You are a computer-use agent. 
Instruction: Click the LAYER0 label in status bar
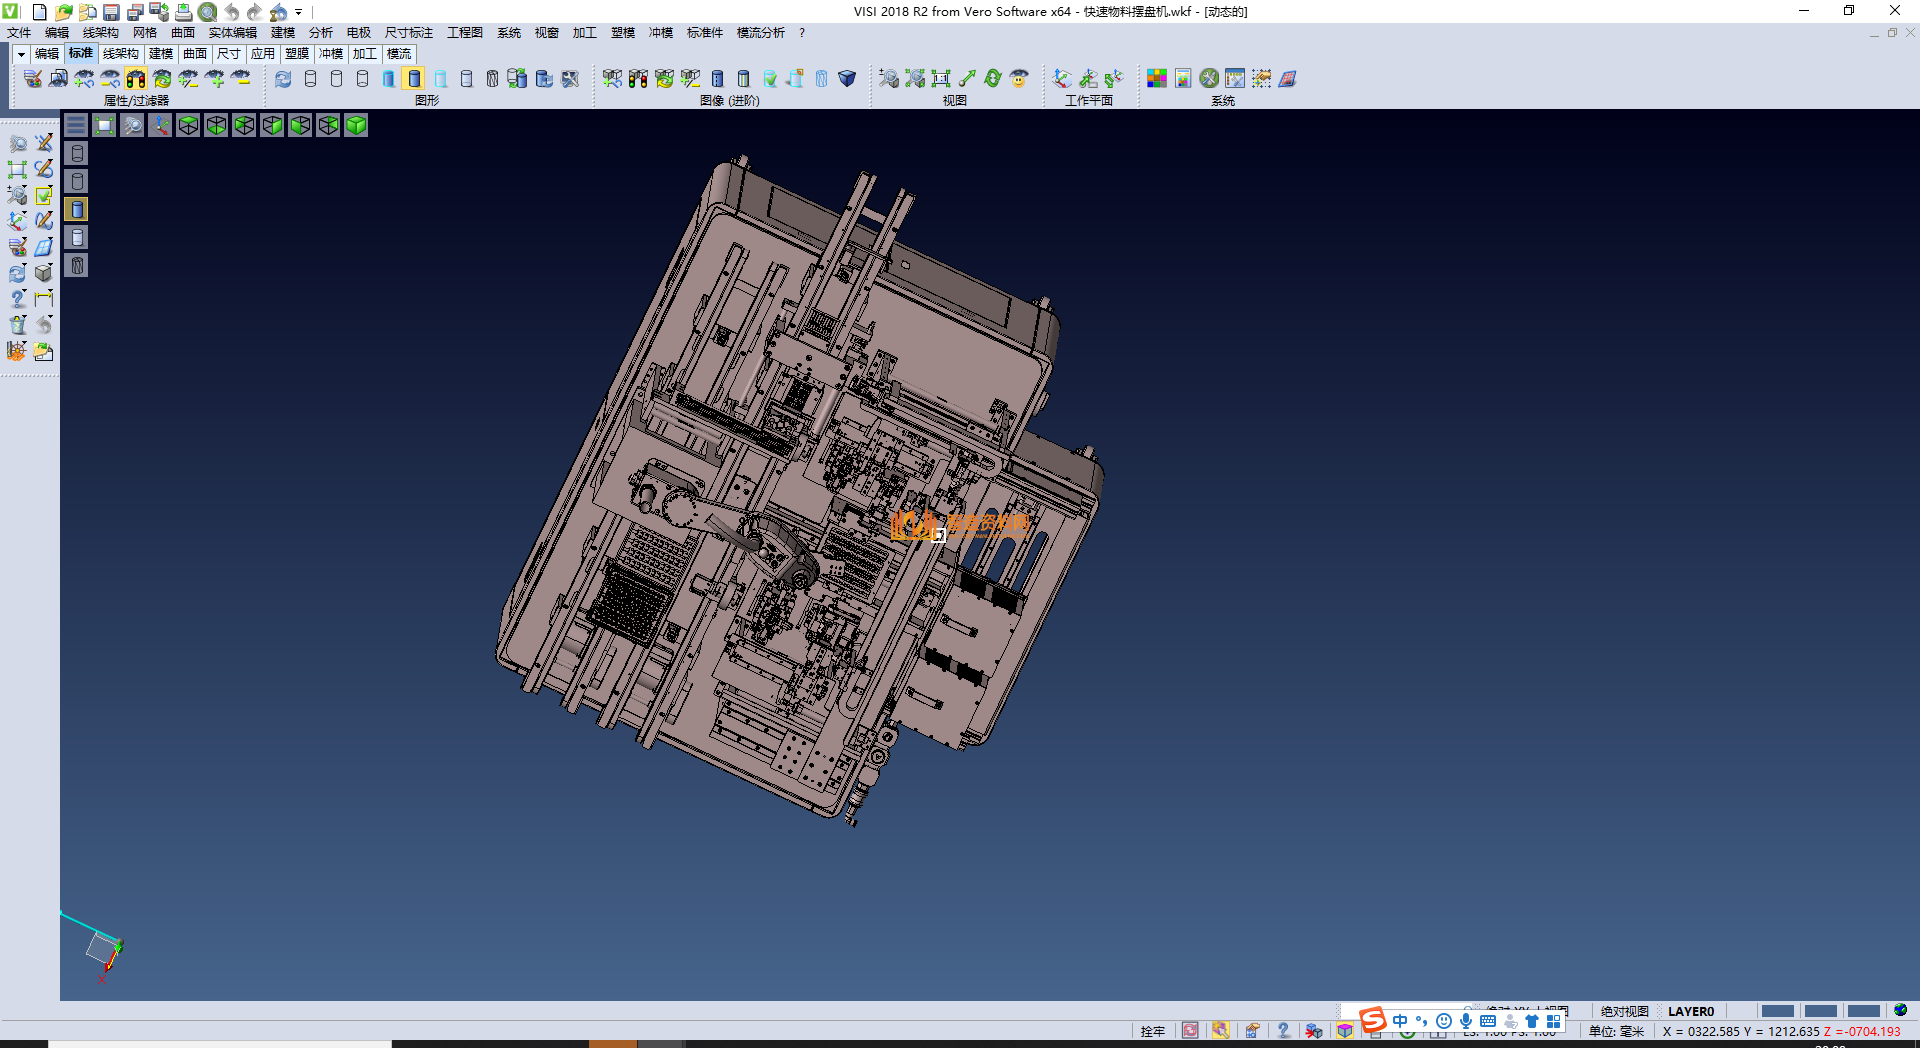click(x=1690, y=1011)
